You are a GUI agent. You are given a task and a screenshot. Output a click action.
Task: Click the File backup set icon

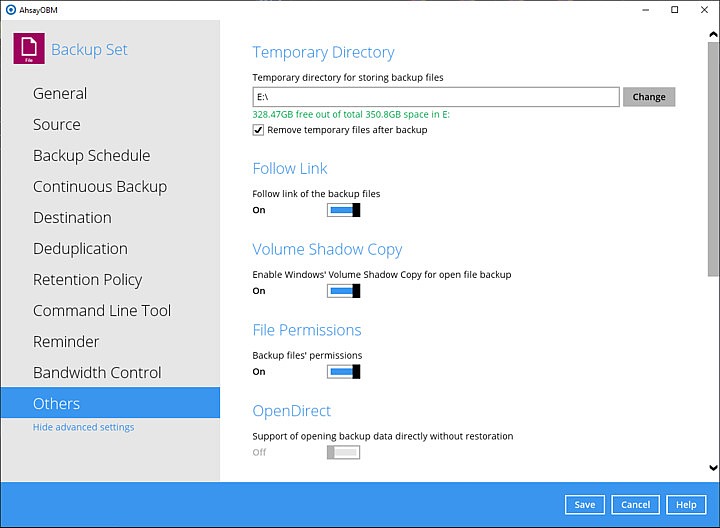tap(29, 49)
